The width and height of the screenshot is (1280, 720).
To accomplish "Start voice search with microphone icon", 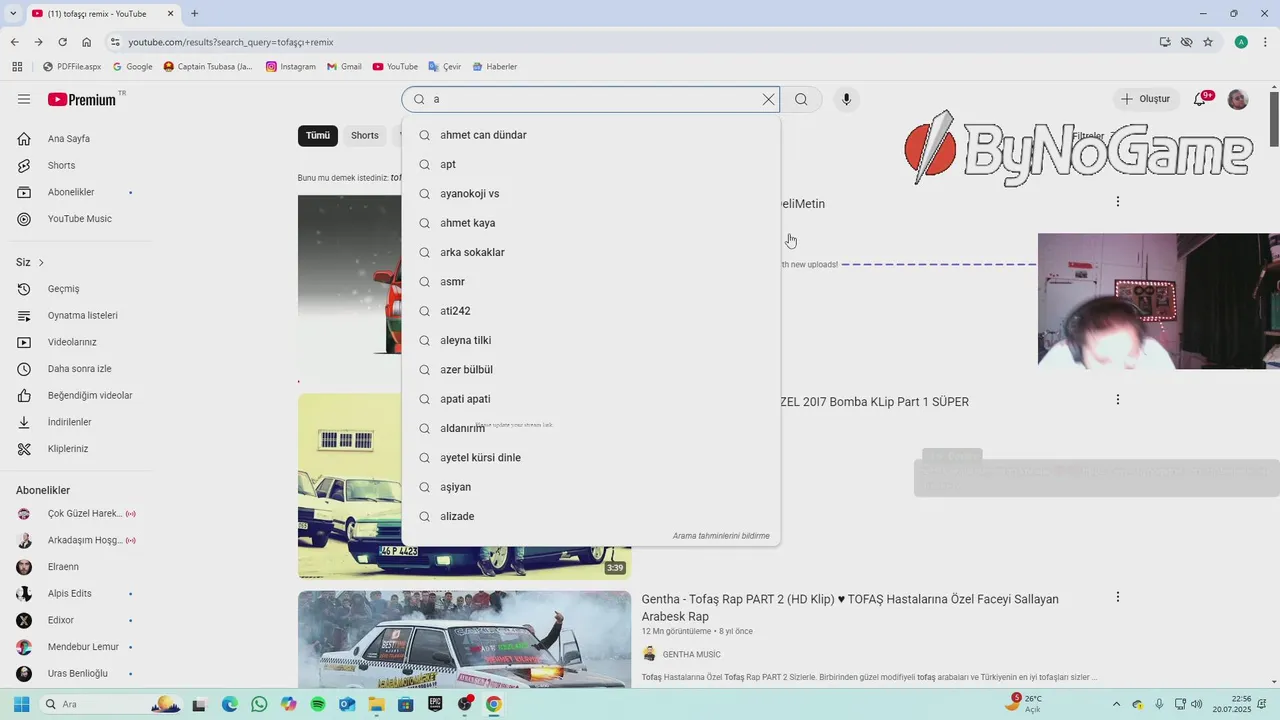I will [846, 99].
